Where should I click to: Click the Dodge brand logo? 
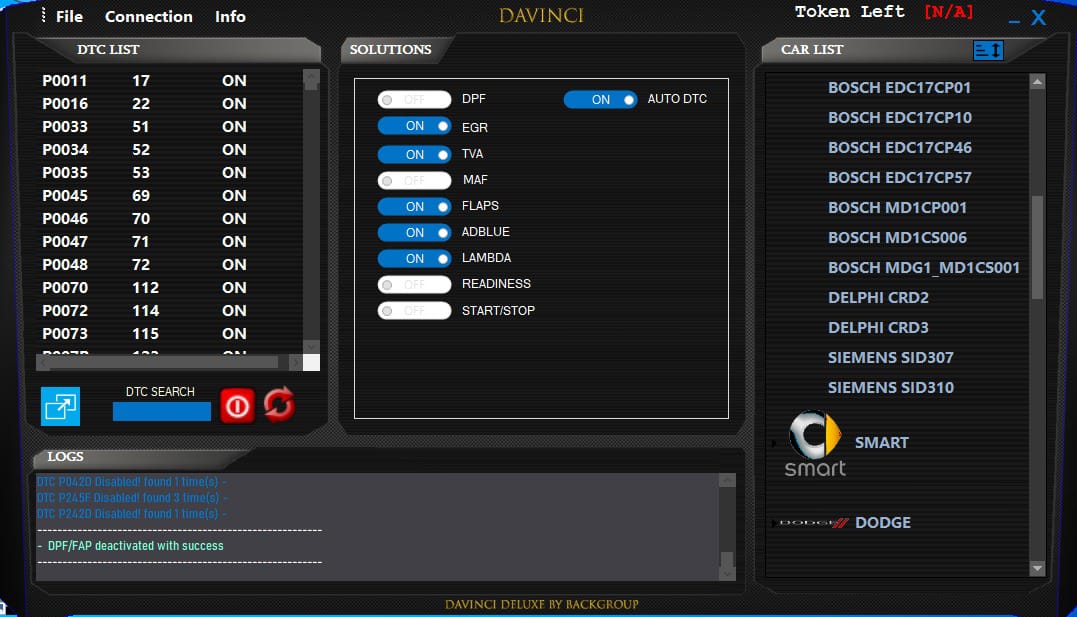[814, 523]
